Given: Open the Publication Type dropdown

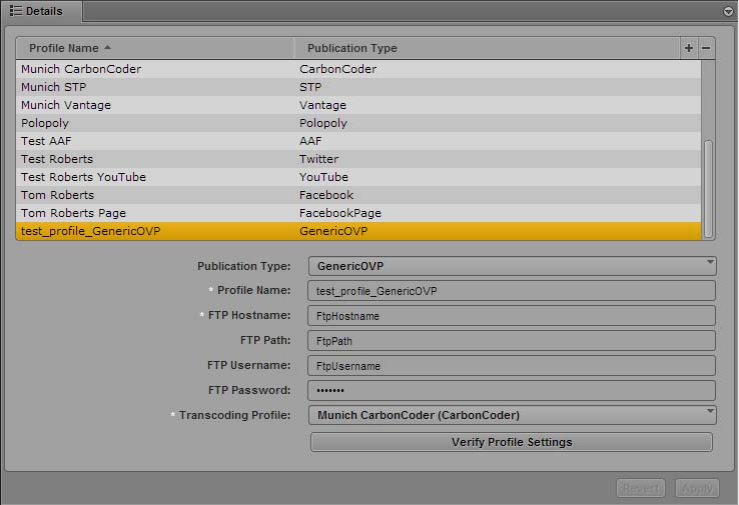Looking at the screenshot, I should click(x=512, y=266).
